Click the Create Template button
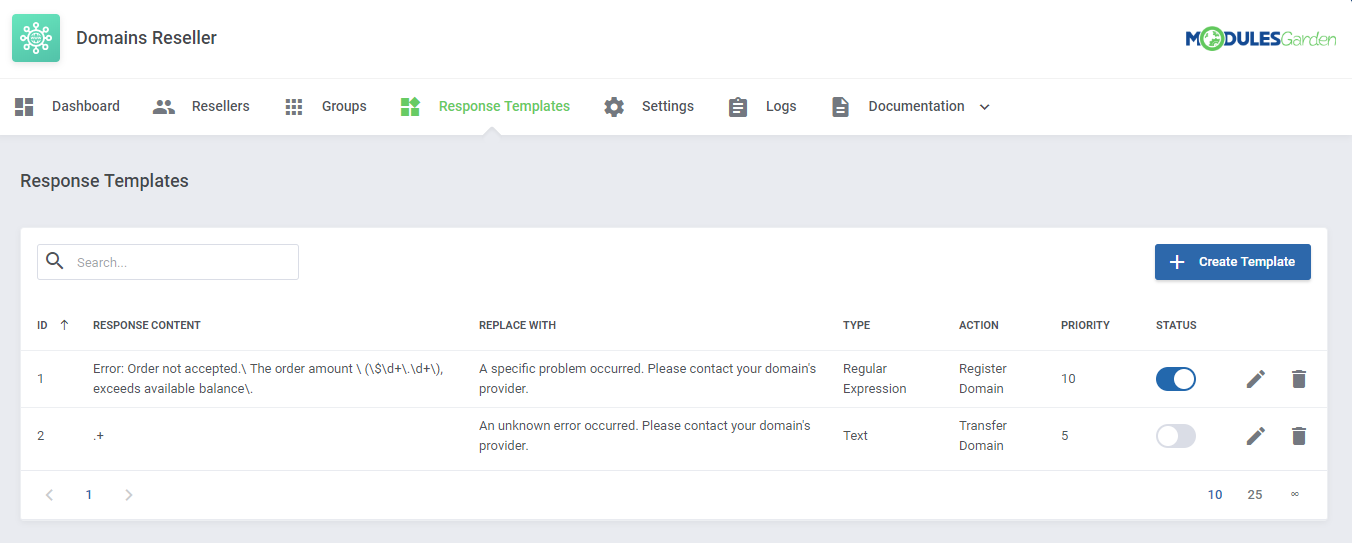 click(1232, 262)
